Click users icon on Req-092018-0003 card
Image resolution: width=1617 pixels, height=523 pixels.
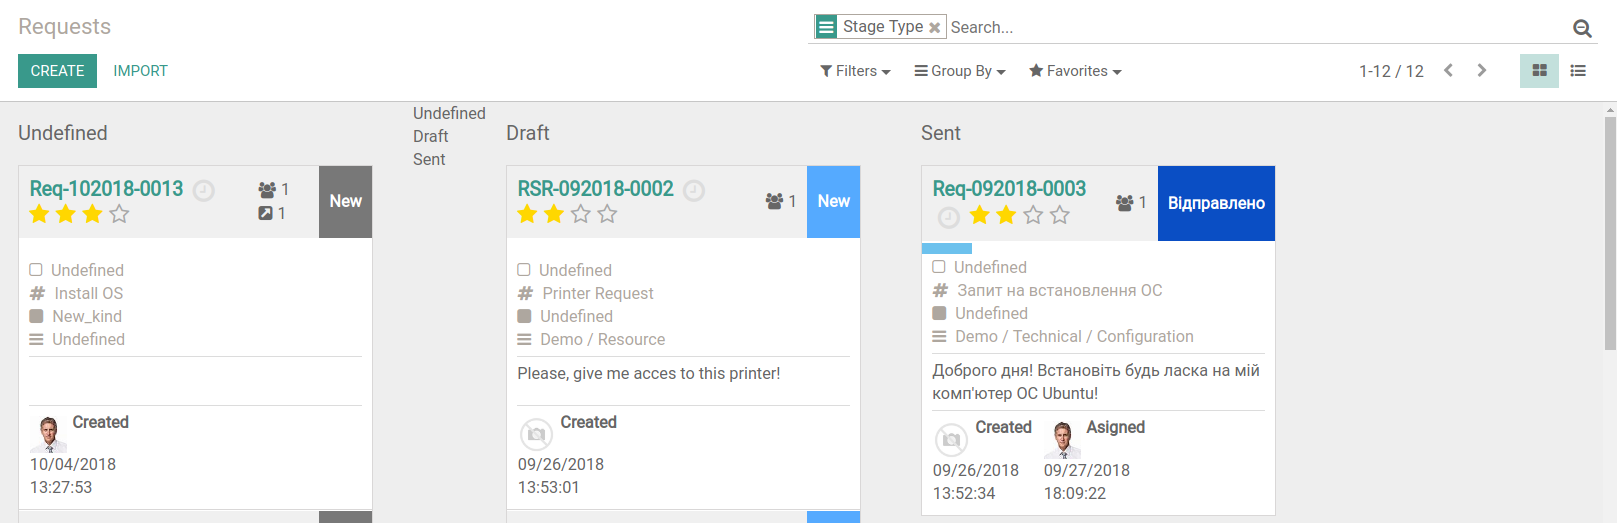[x=1125, y=202]
